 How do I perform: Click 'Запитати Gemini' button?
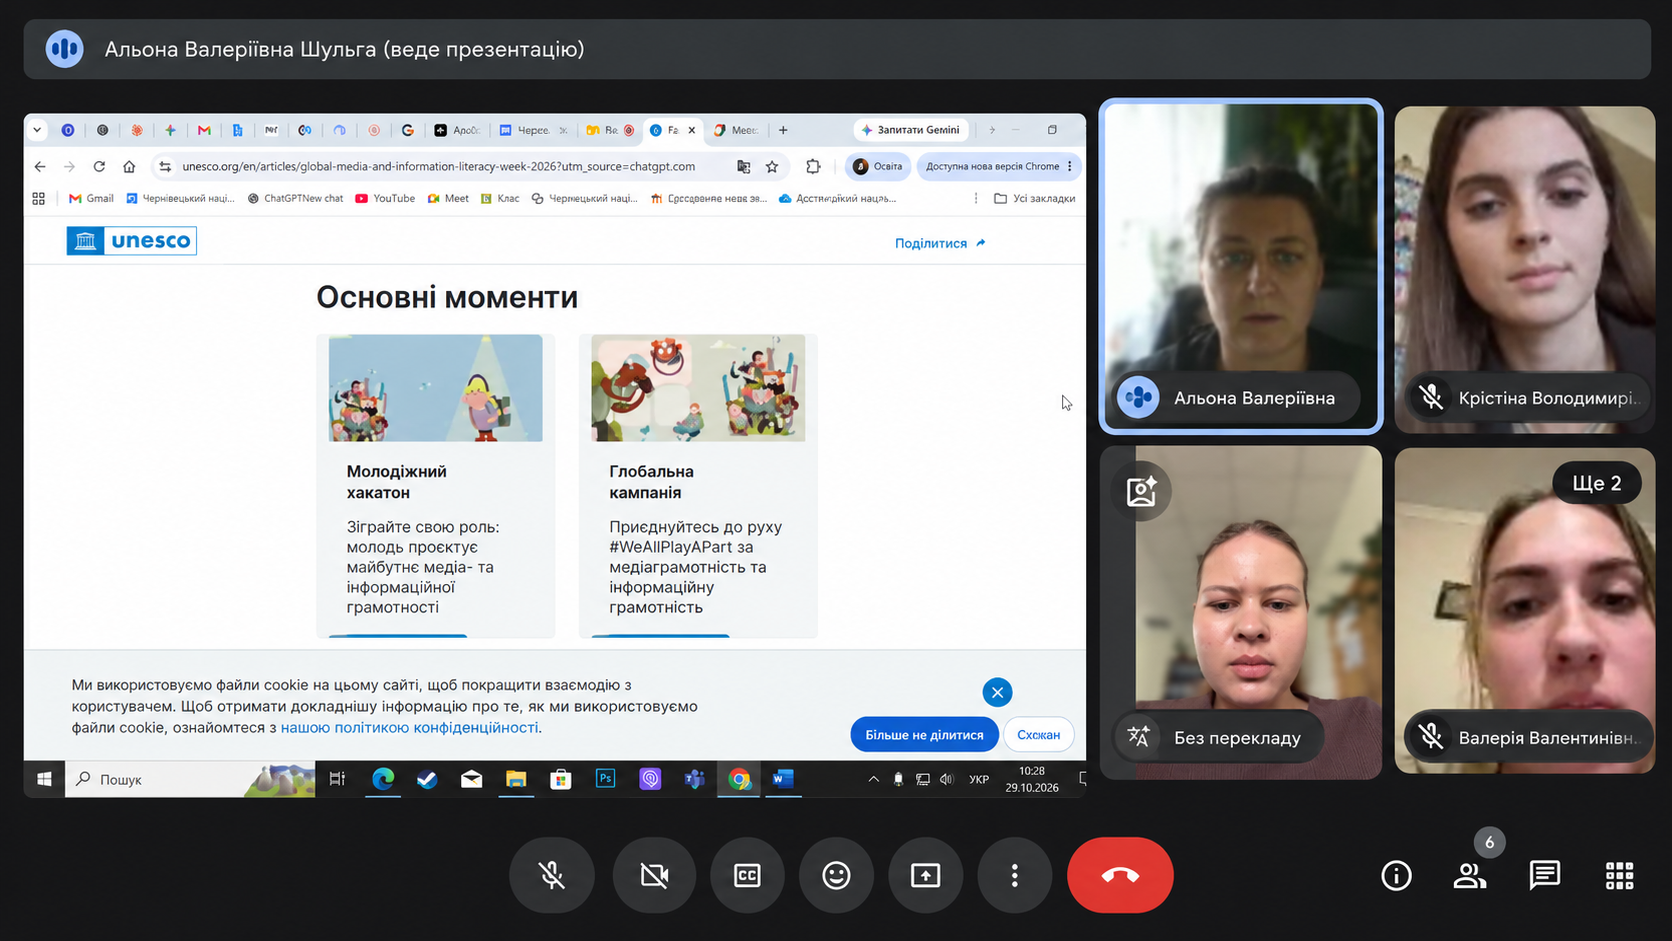pyautogui.click(x=910, y=130)
